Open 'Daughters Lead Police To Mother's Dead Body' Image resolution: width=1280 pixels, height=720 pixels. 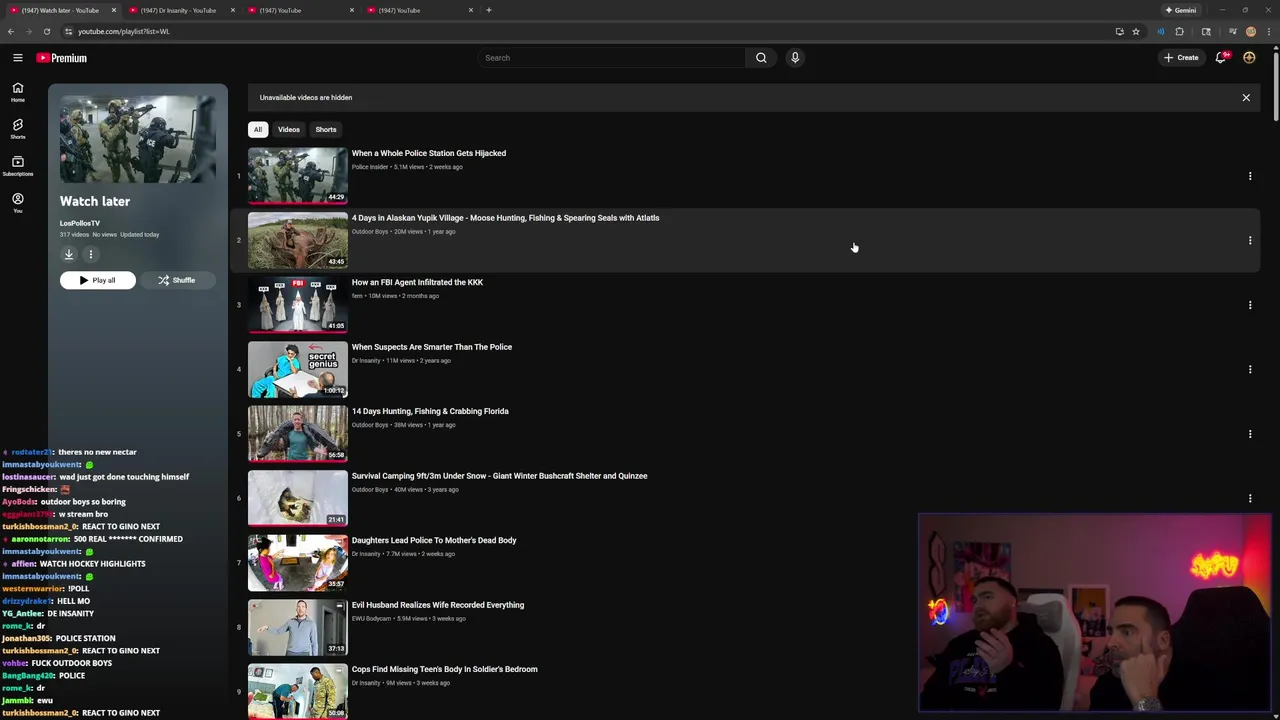(434, 540)
